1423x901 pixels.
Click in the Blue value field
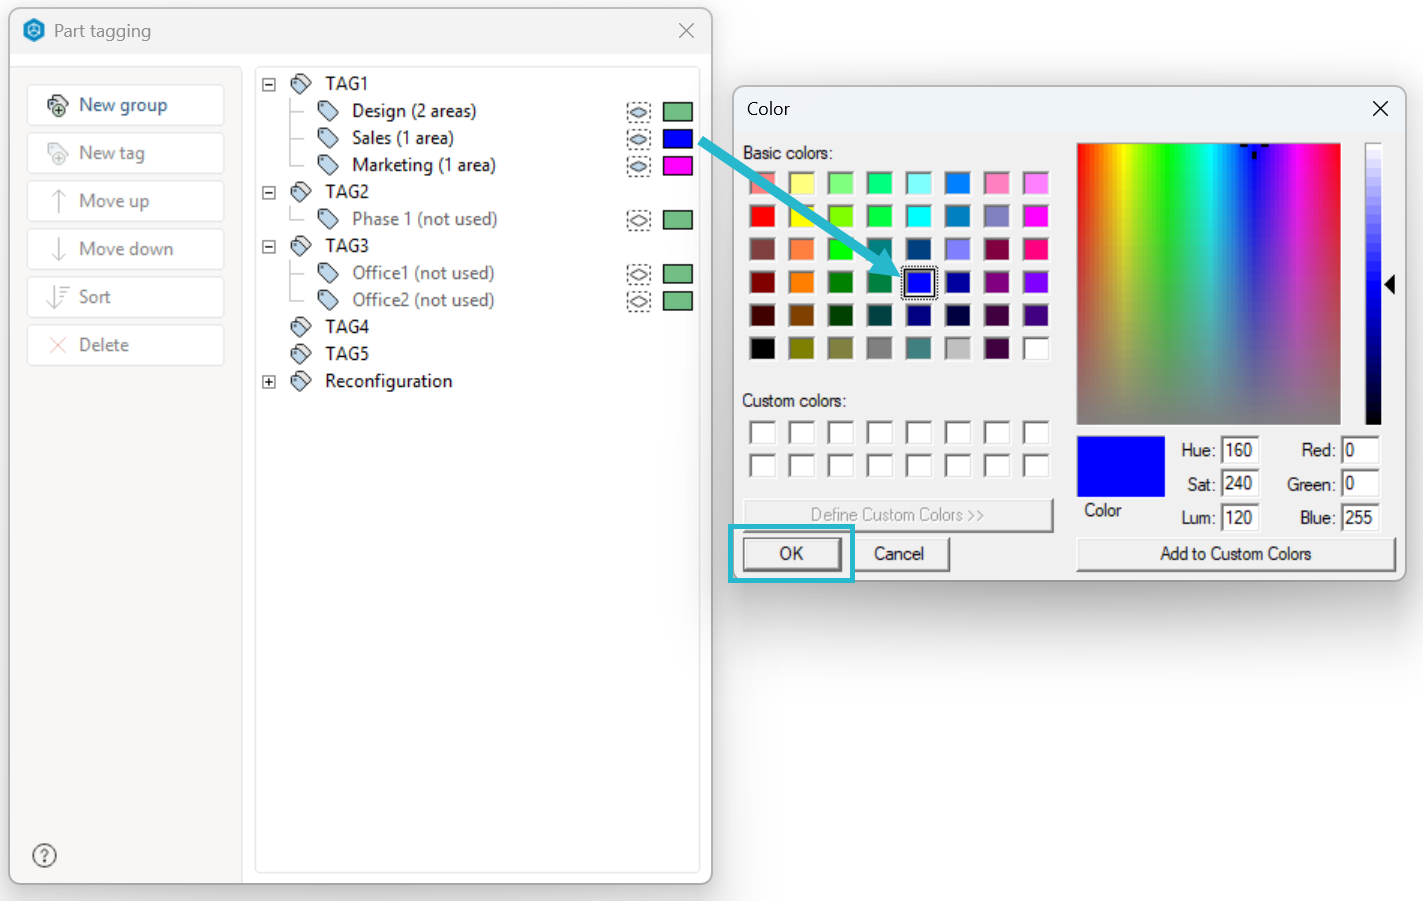click(x=1360, y=518)
